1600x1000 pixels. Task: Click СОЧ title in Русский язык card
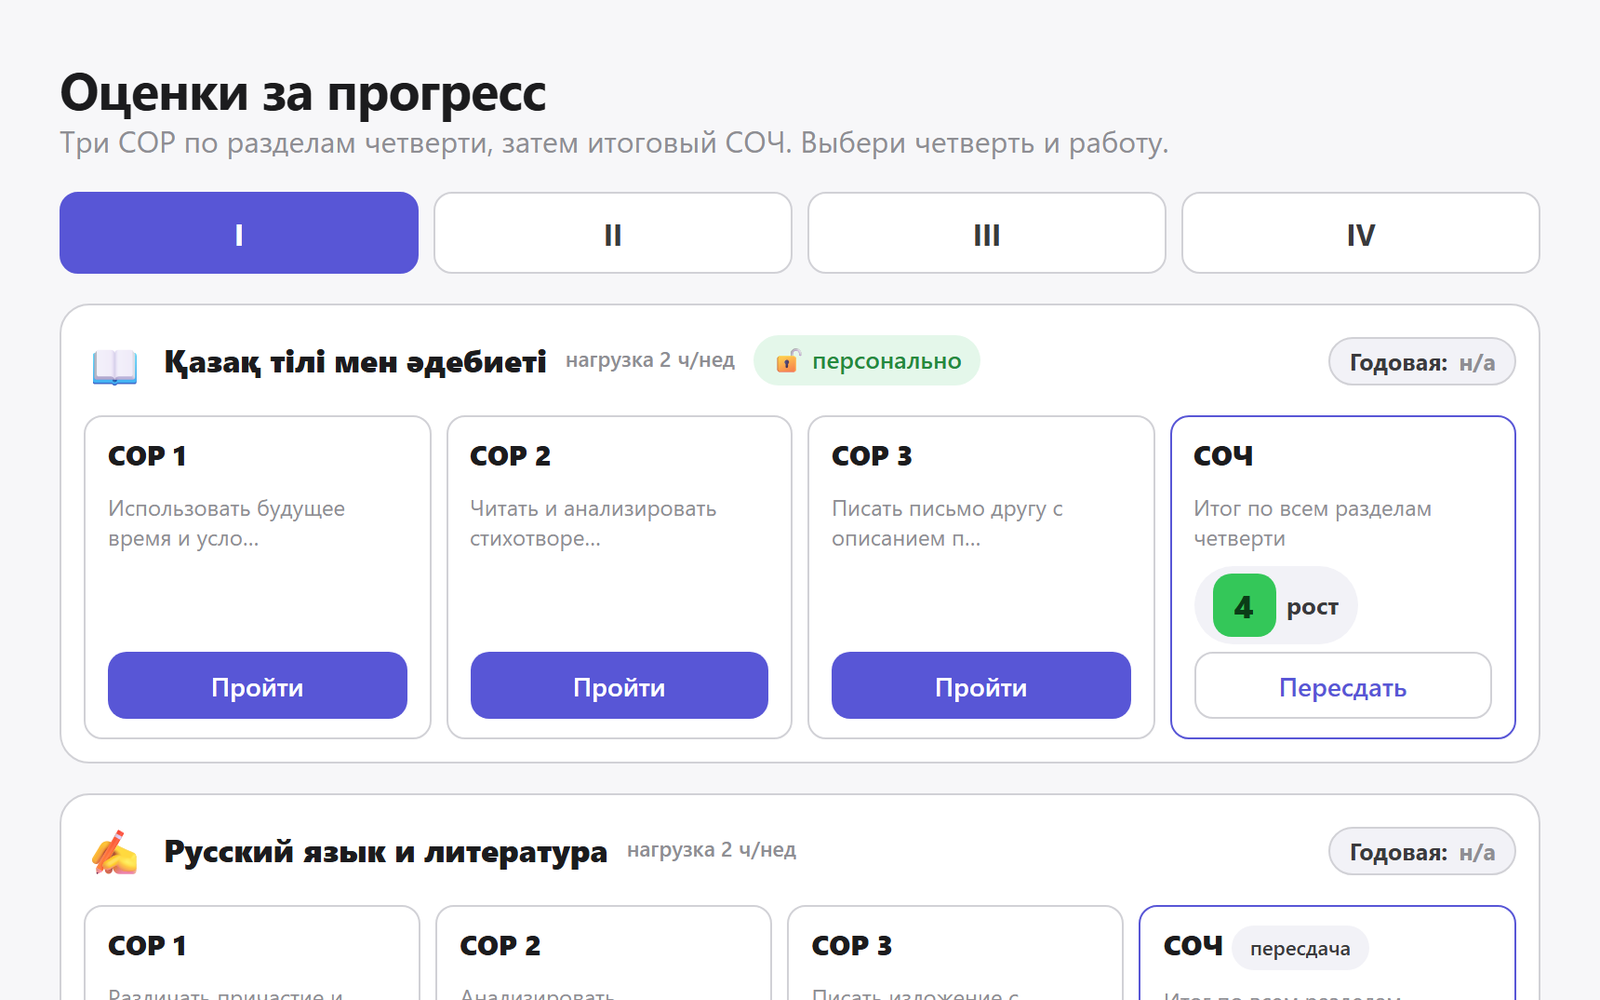[1193, 946]
